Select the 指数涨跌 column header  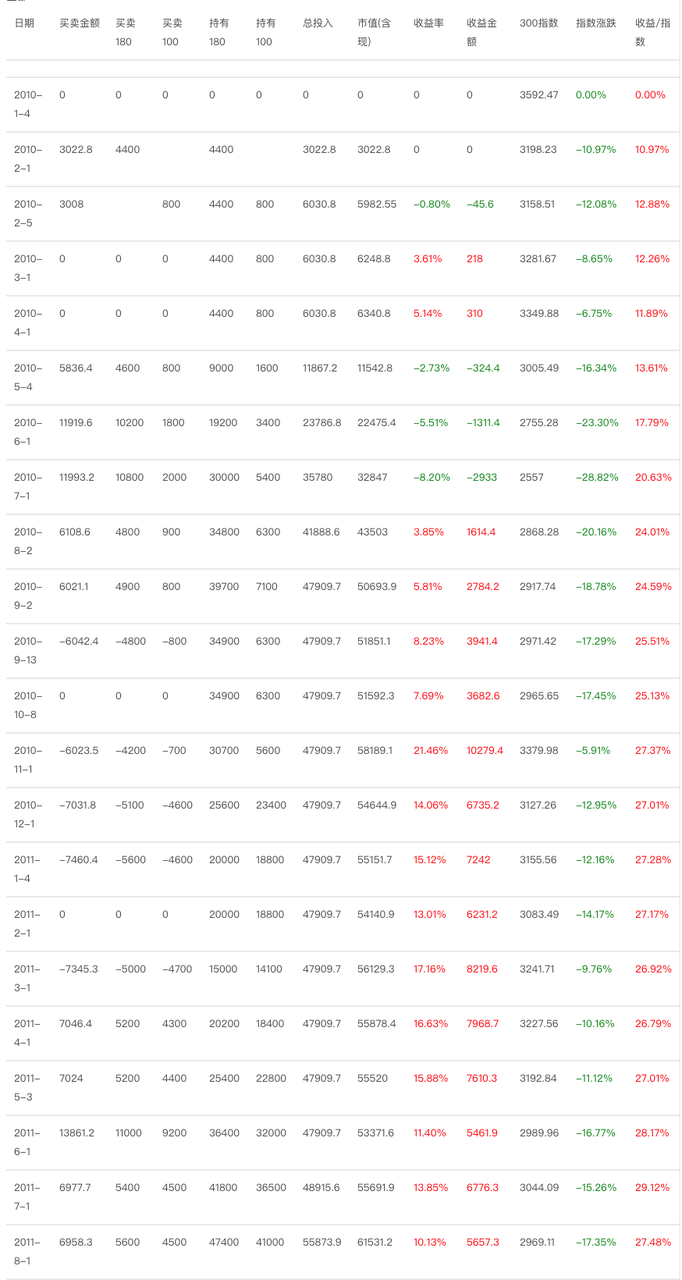click(x=595, y=23)
